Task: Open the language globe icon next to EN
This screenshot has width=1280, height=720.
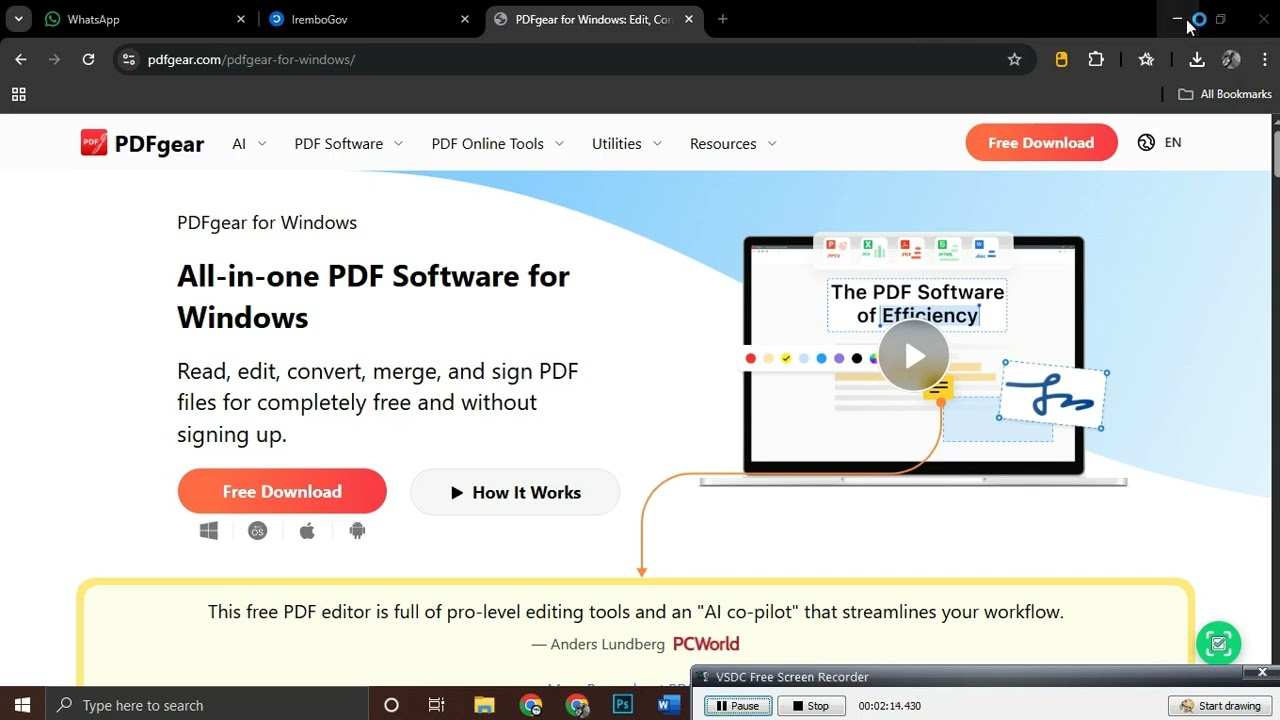Action: [x=1146, y=143]
